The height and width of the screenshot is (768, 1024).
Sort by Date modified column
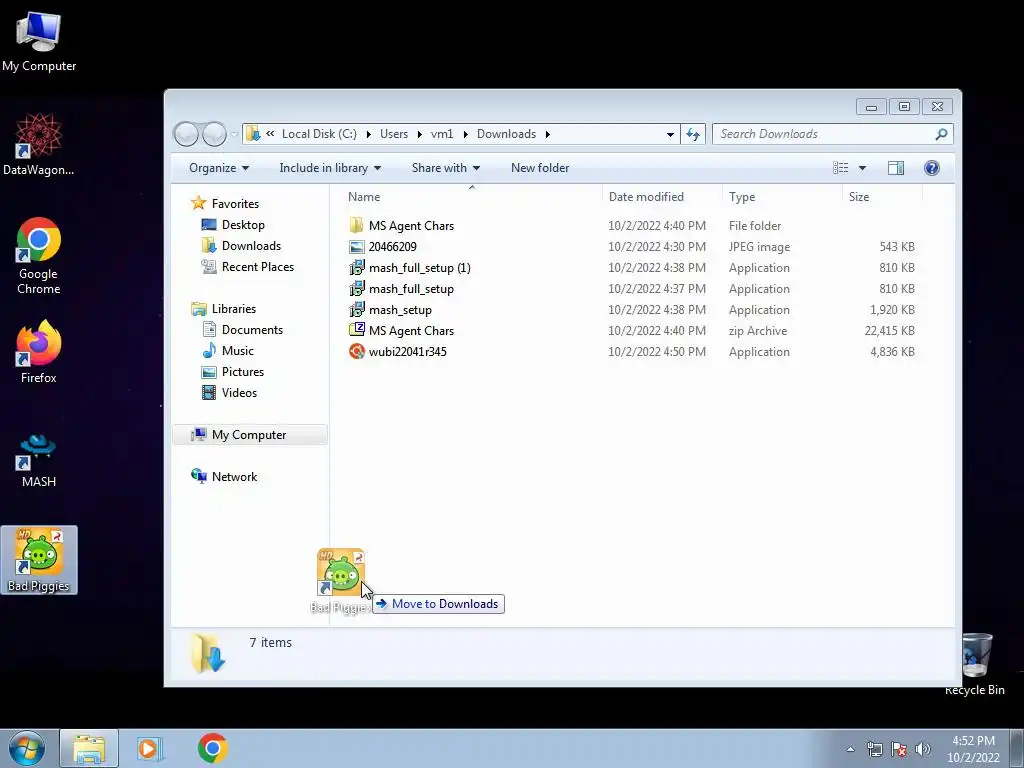[x=662, y=197]
